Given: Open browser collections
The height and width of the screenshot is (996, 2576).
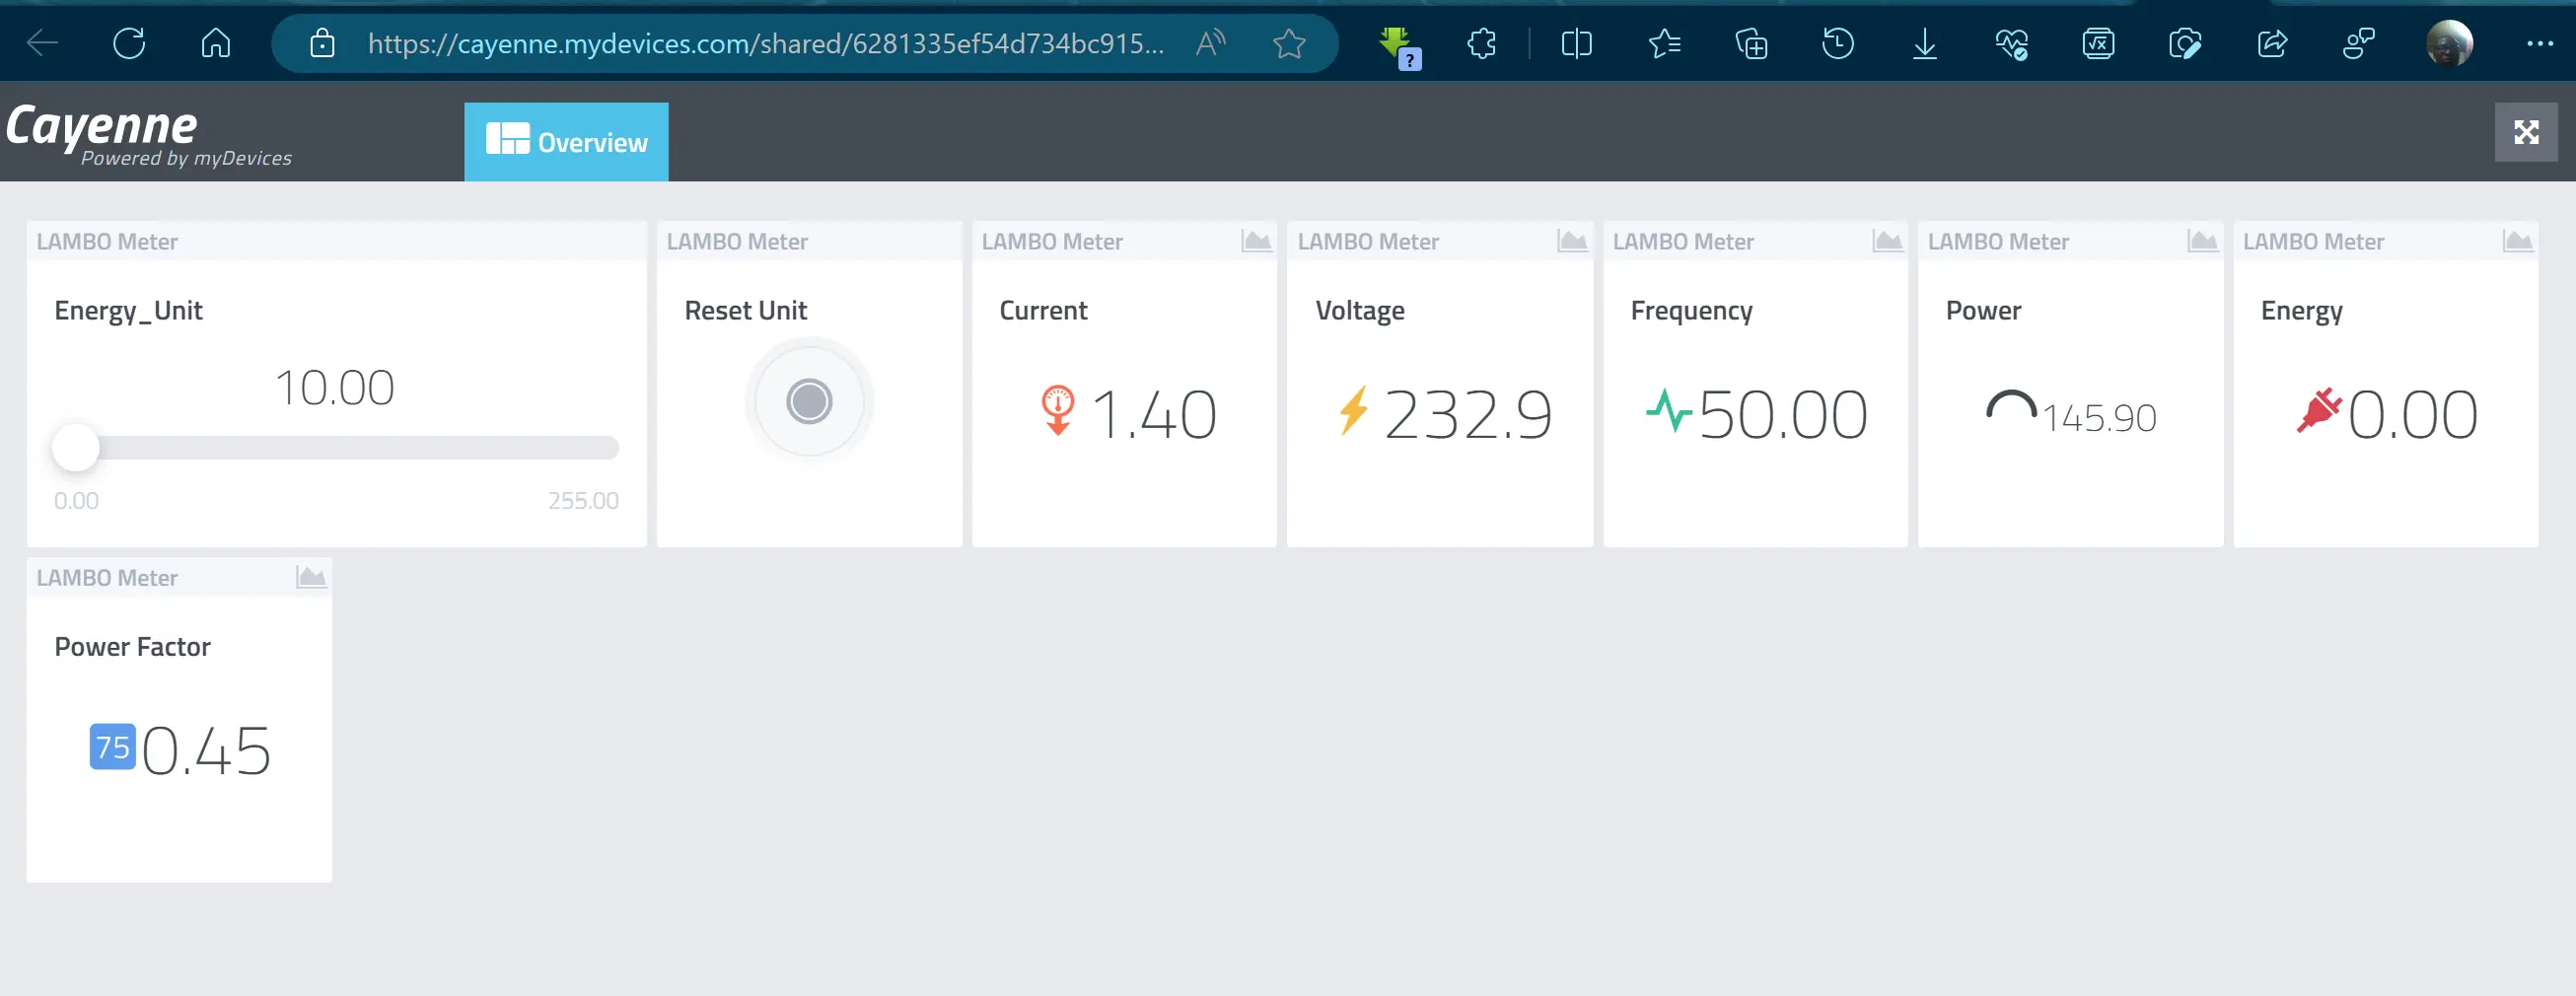Looking at the screenshot, I should pos(1751,43).
